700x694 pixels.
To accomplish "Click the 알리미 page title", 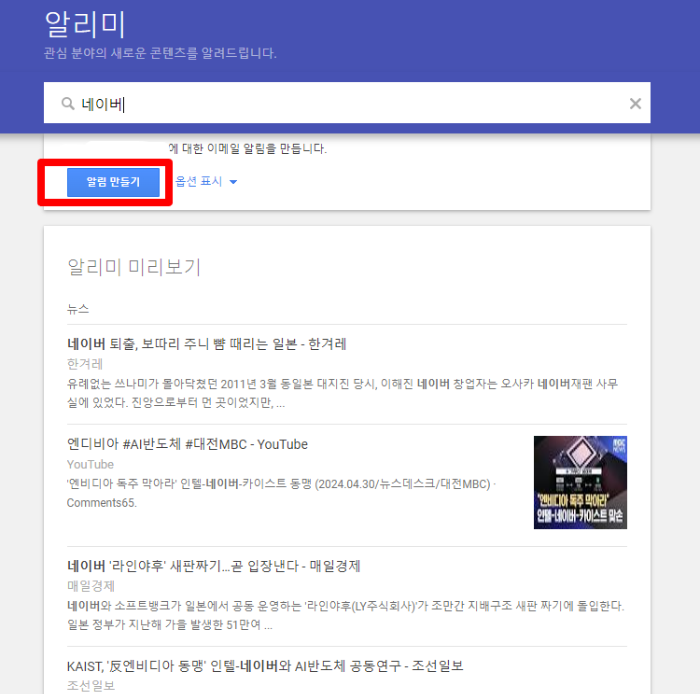I will [85, 24].
